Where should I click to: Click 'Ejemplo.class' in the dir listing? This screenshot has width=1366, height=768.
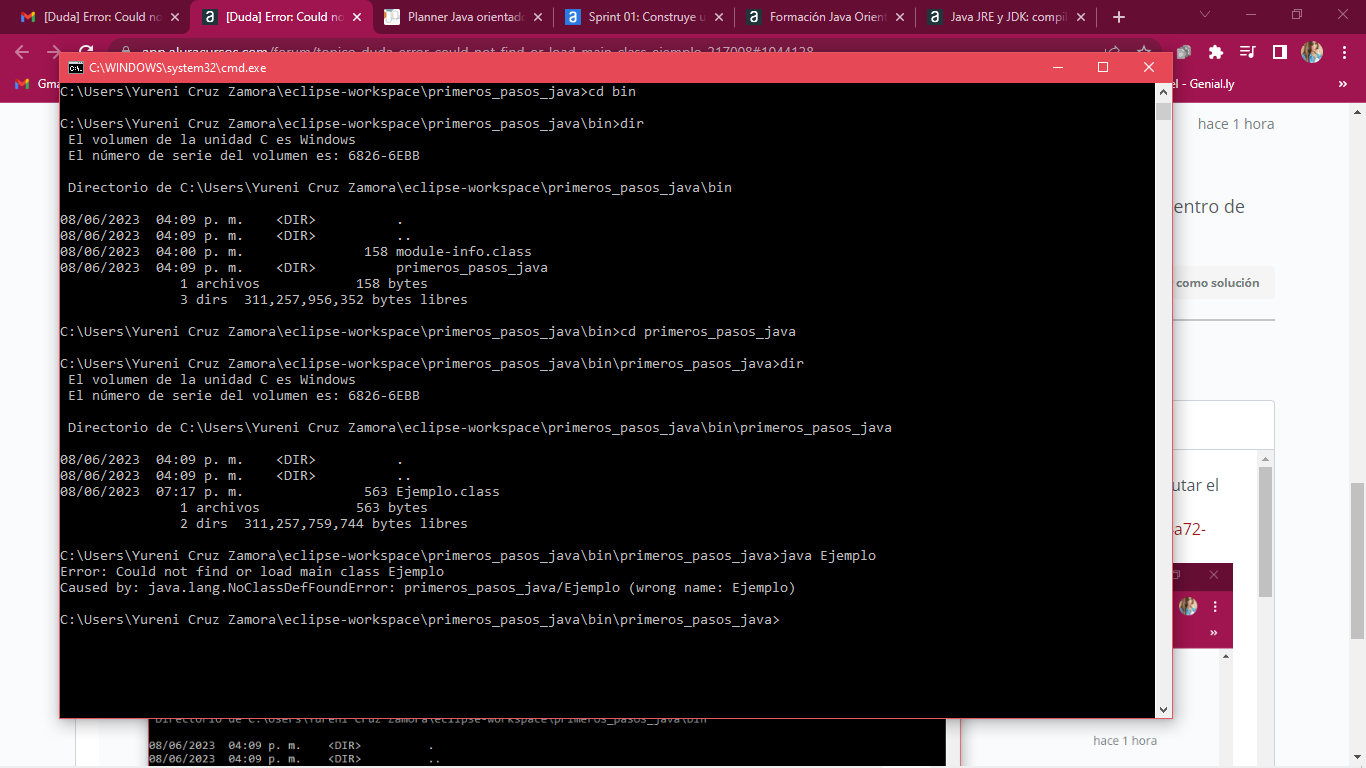(448, 492)
